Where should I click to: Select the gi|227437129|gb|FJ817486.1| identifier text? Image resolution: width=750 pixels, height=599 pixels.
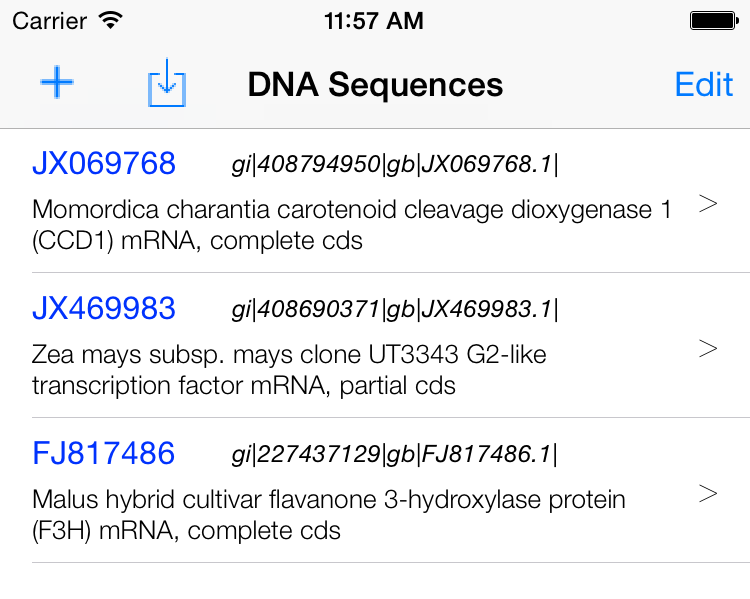tap(395, 455)
